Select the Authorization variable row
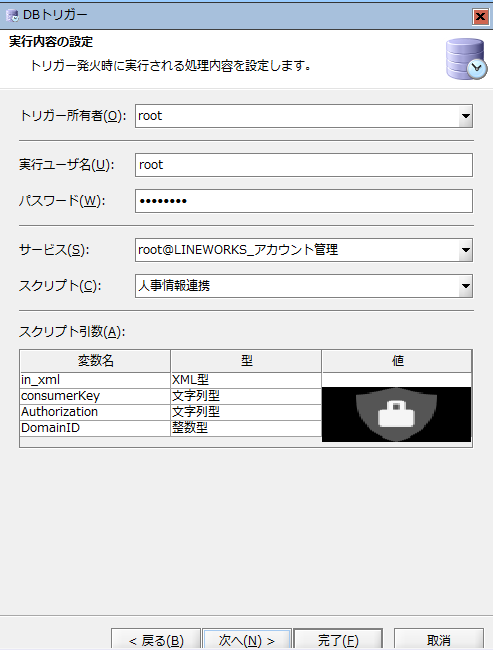Image resolution: width=493 pixels, height=650 pixels. click(246, 412)
